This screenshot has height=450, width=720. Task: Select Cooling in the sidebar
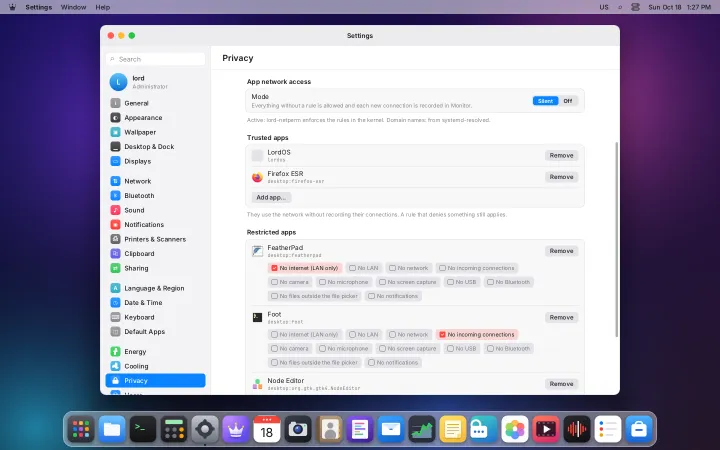tap(155, 366)
